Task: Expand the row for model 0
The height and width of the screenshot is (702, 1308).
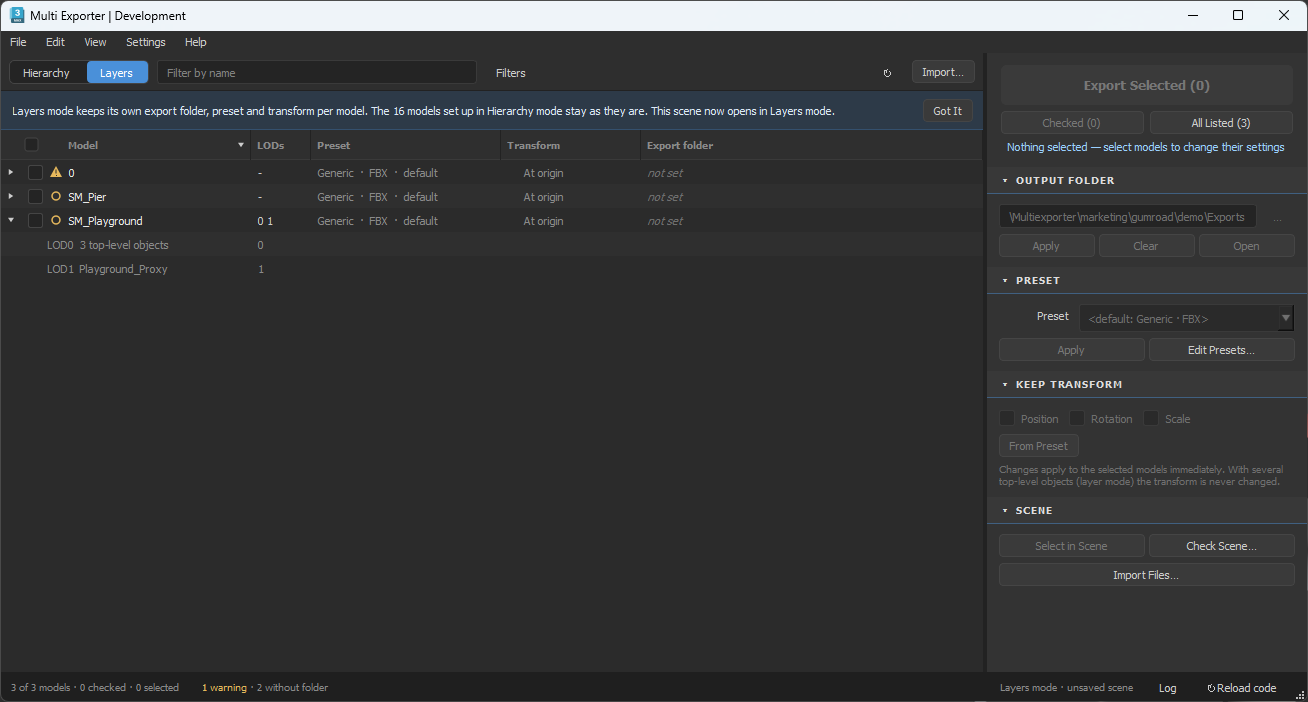Action: (11, 172)
